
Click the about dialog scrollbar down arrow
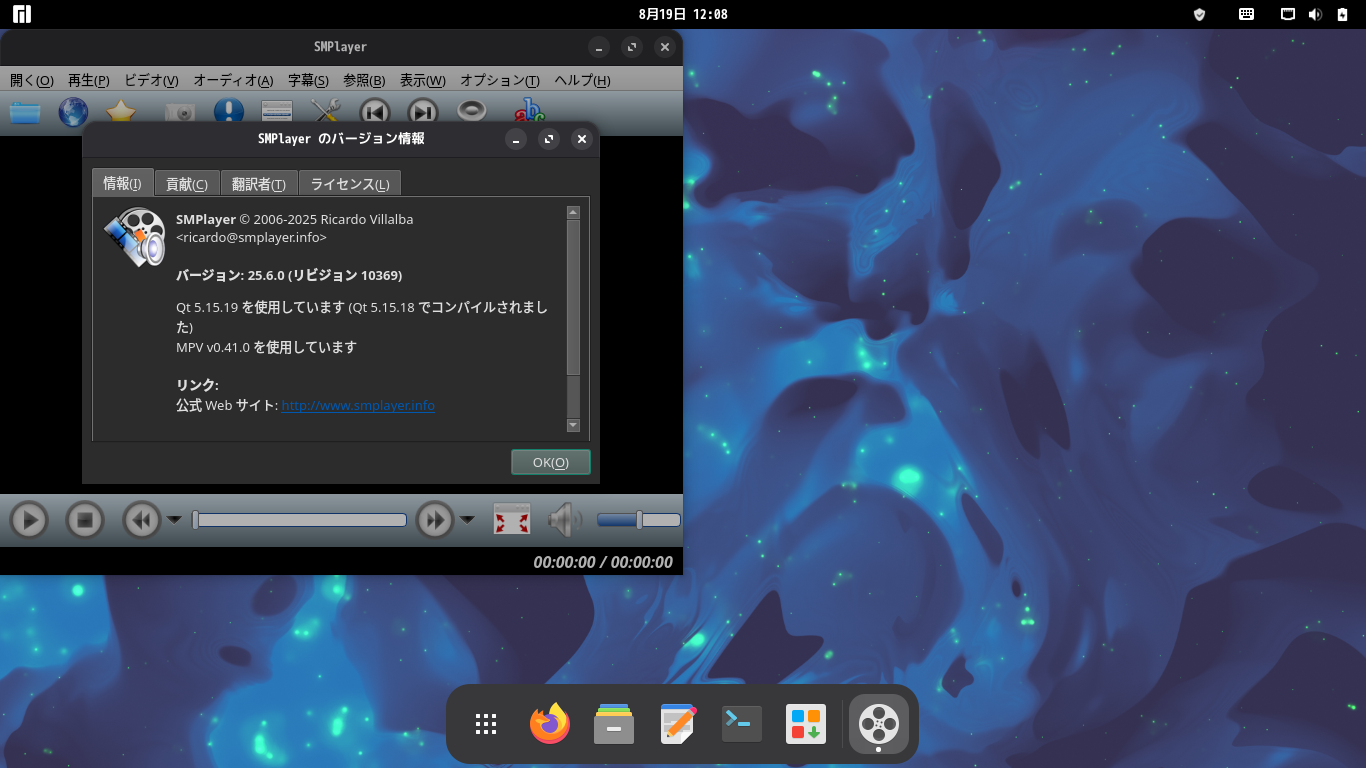click(x=573, y=425)
